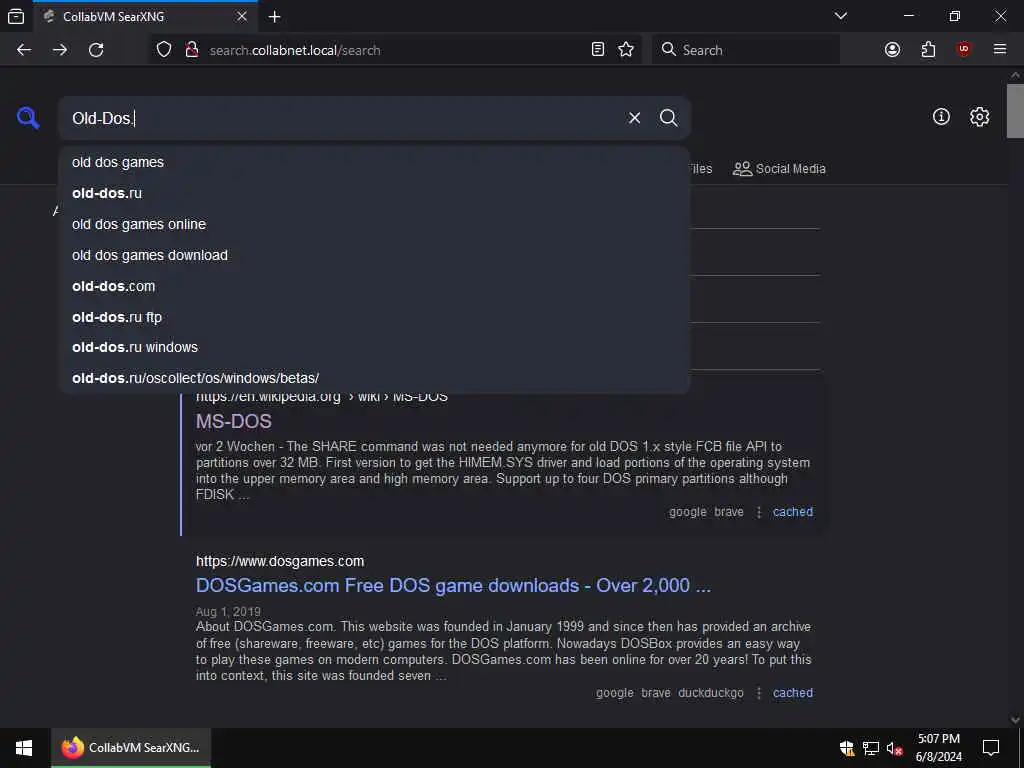Open more options dots for MS-DOS result
The width and height of the screenshot is (1024, 768).
point(758,512)
